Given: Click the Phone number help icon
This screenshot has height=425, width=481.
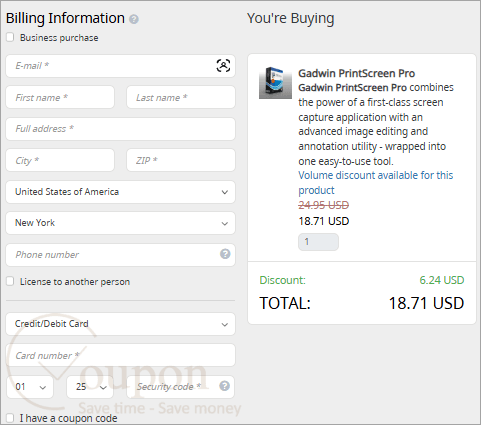Looking at the screenshot, I should [225, 254].
